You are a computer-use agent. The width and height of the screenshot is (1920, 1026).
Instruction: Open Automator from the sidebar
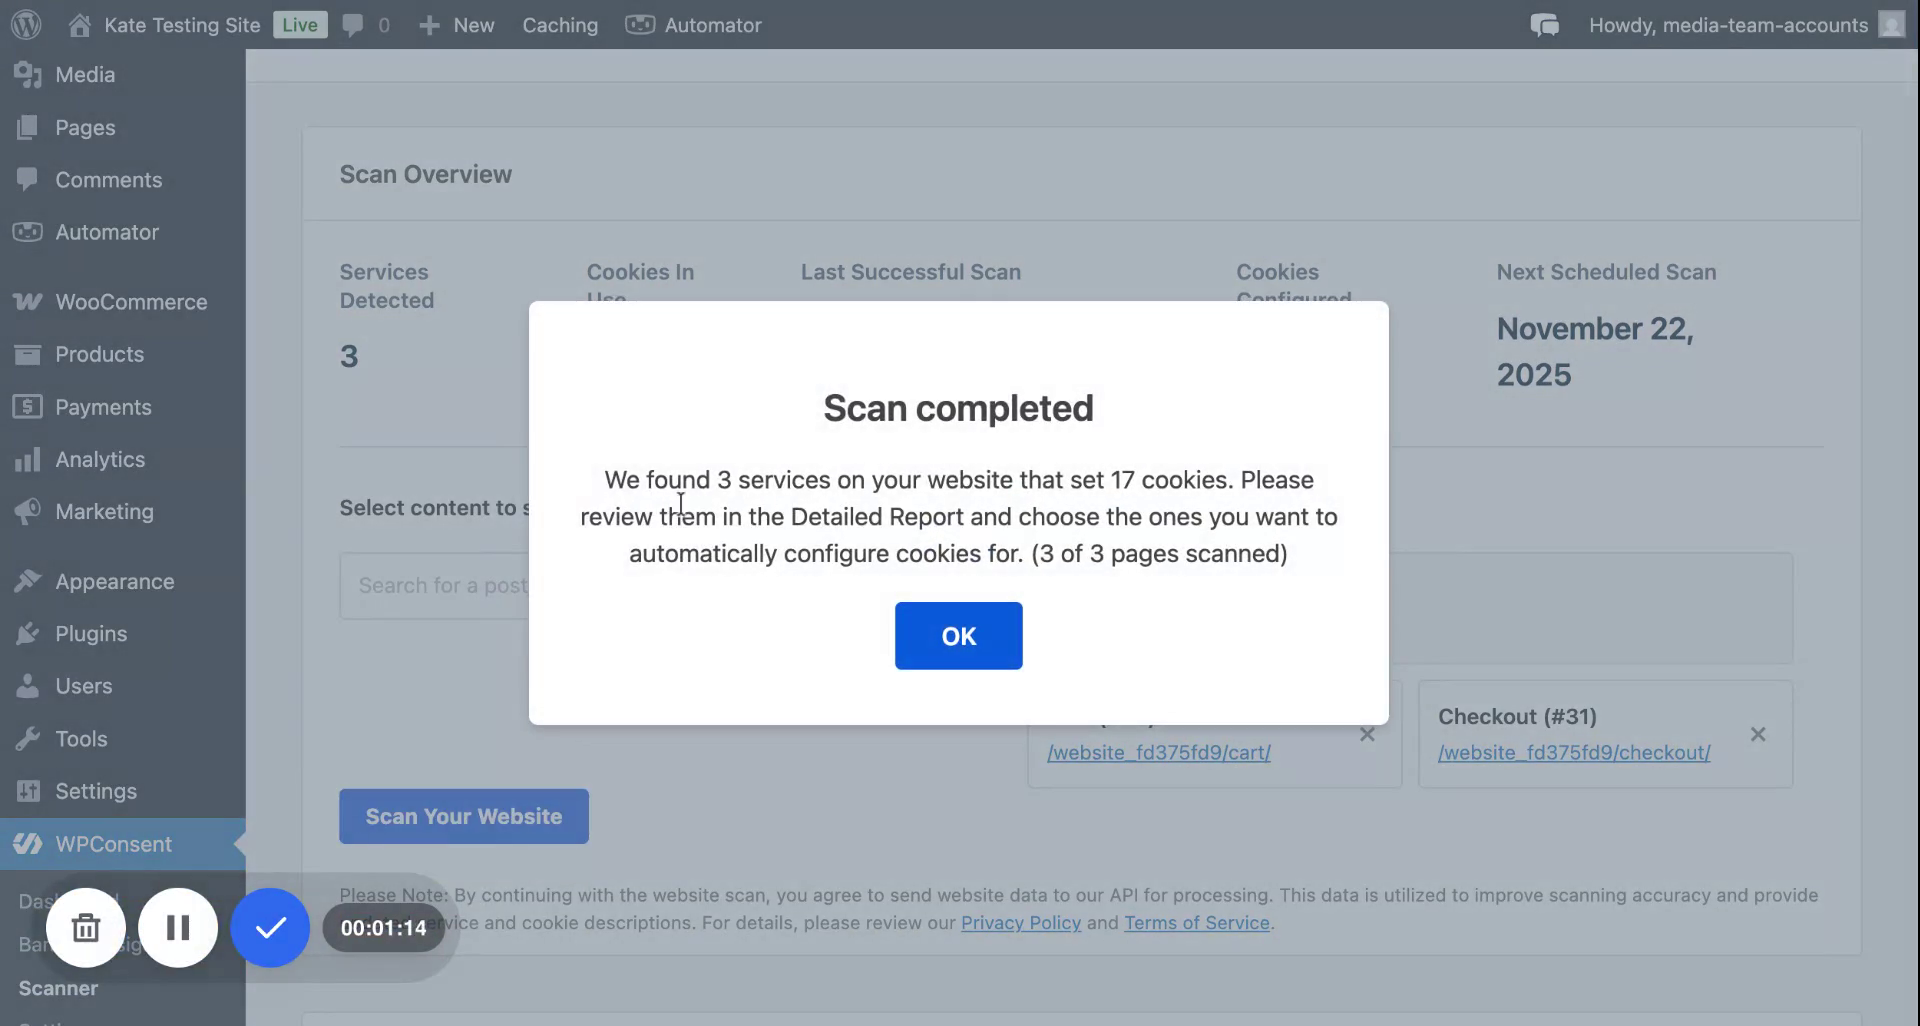pyautogui.click(x=107, y=232)
